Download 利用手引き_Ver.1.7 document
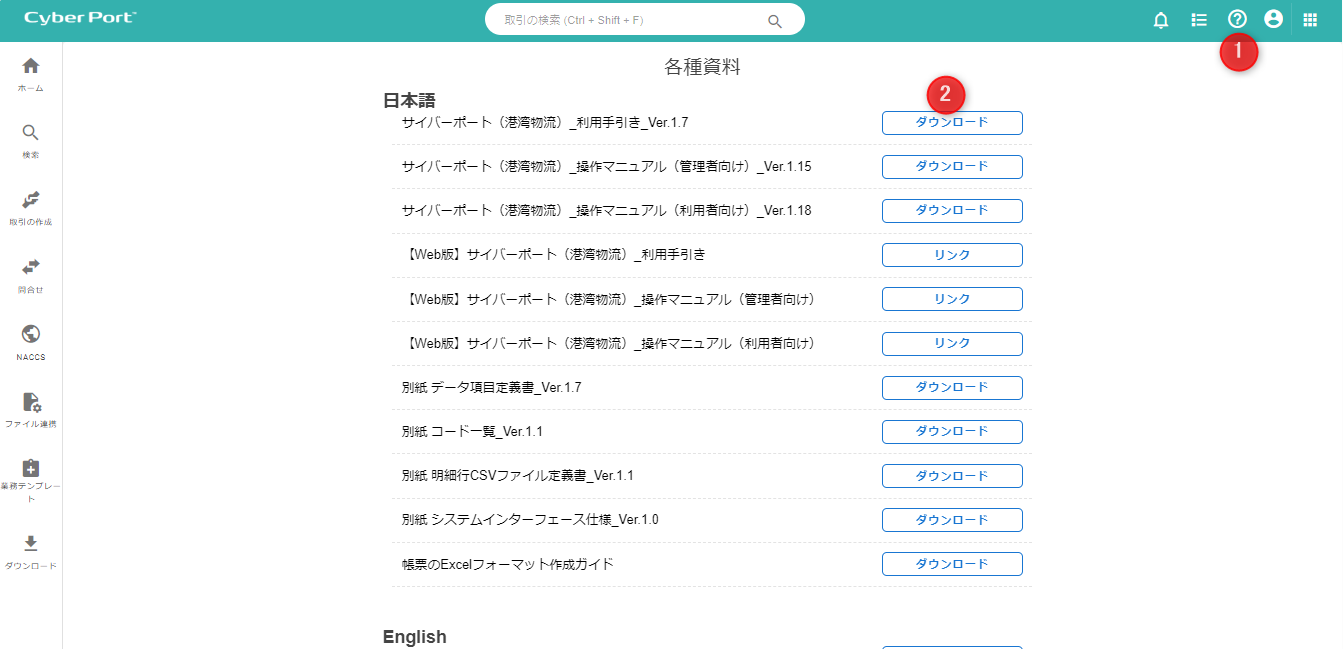The height and width of the screenshot is (649, 1343). tap(952, 123)
